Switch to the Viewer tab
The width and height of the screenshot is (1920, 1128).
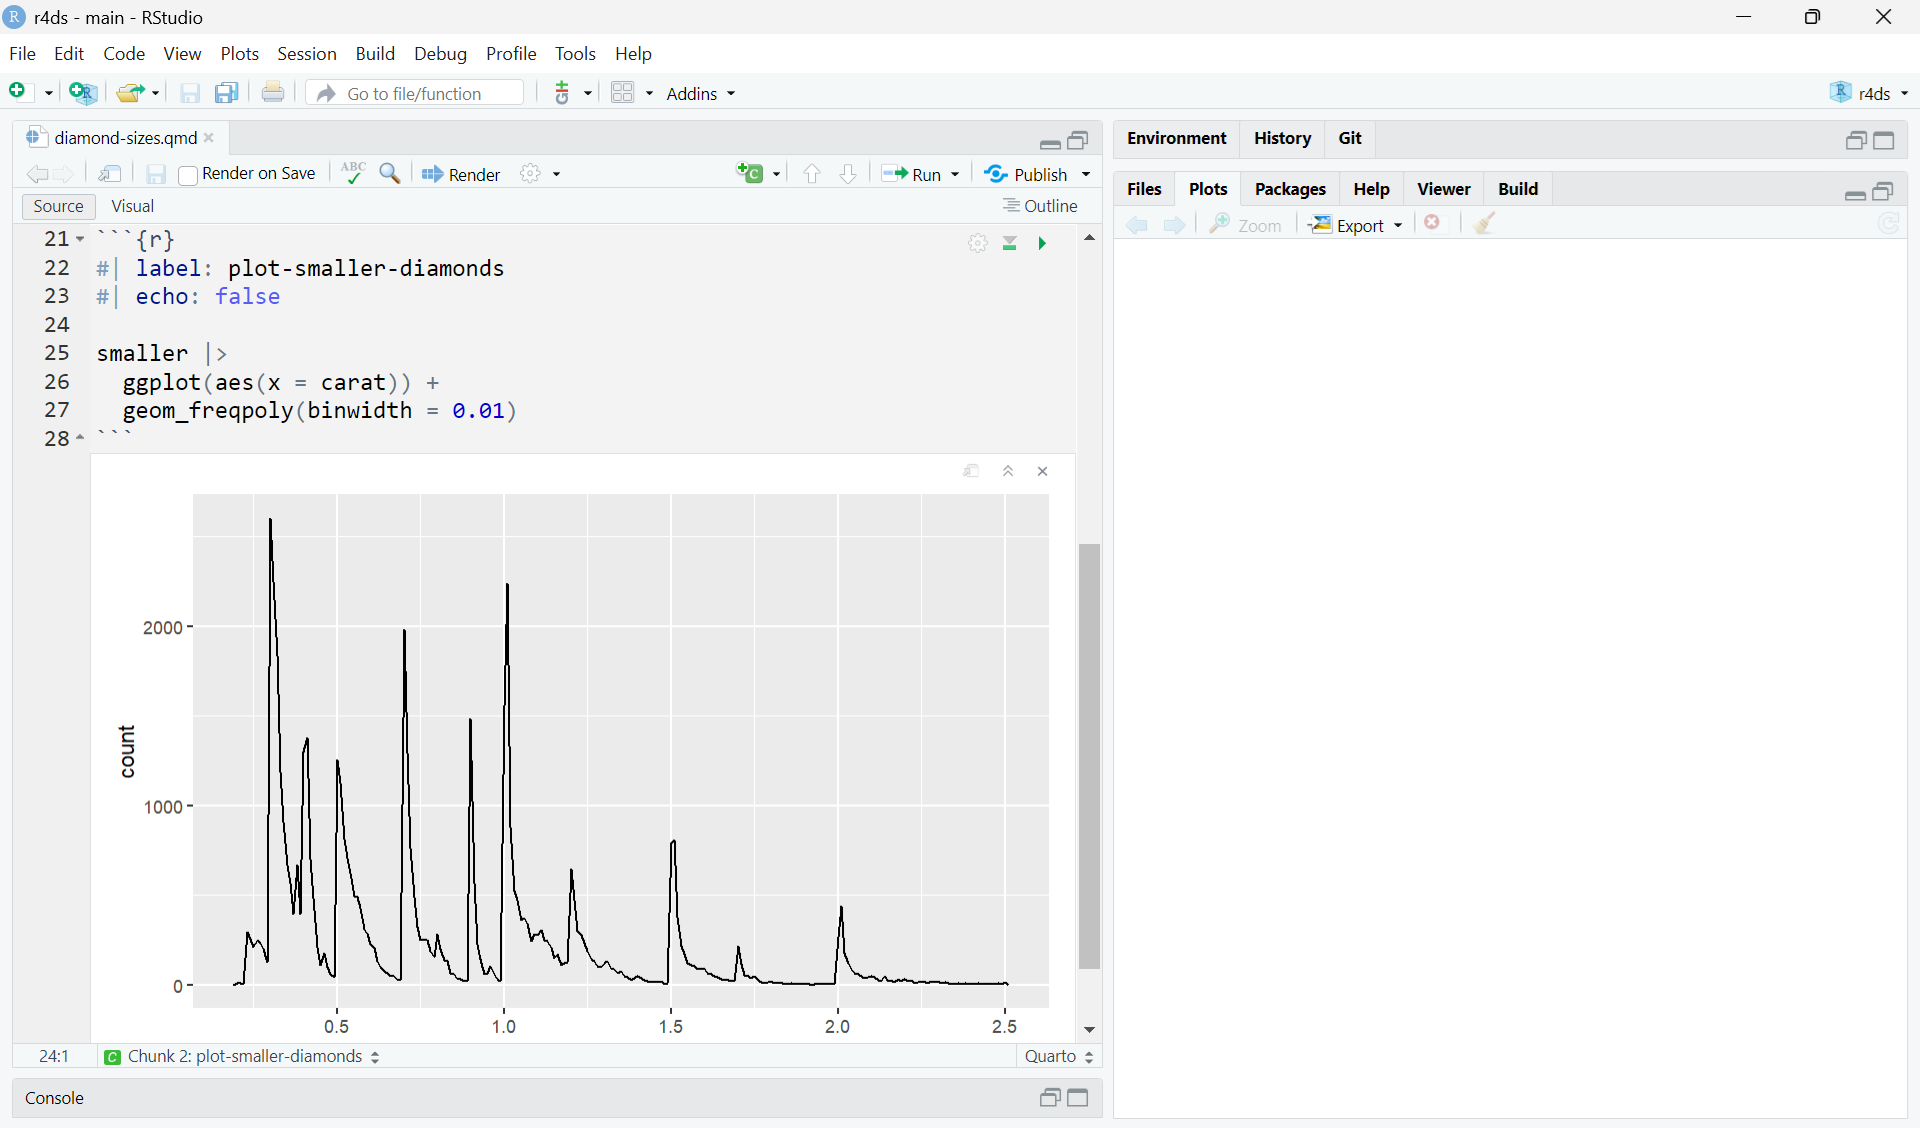(1443, 189)
